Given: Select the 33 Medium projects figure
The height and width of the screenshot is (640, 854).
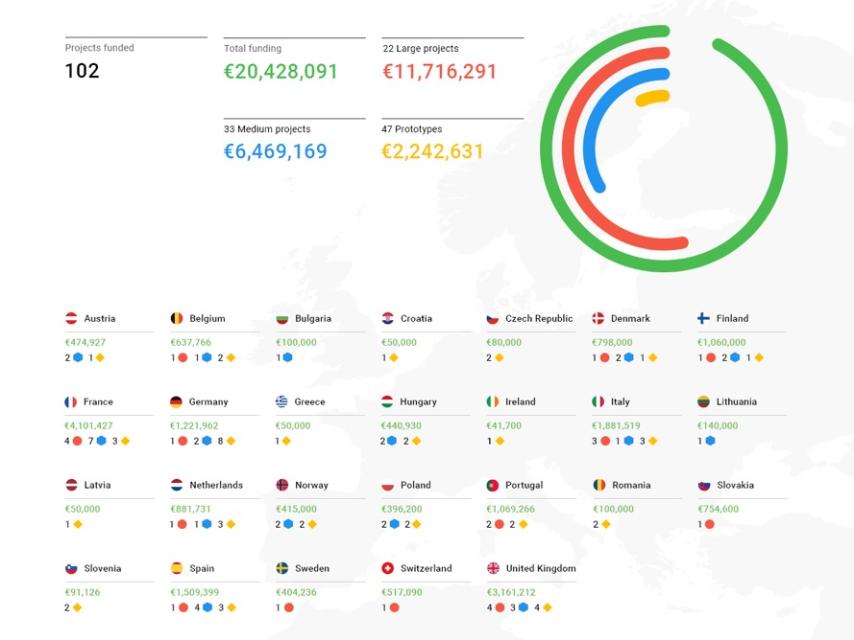Looking at the screenshot, I should [x=275, y=152].
